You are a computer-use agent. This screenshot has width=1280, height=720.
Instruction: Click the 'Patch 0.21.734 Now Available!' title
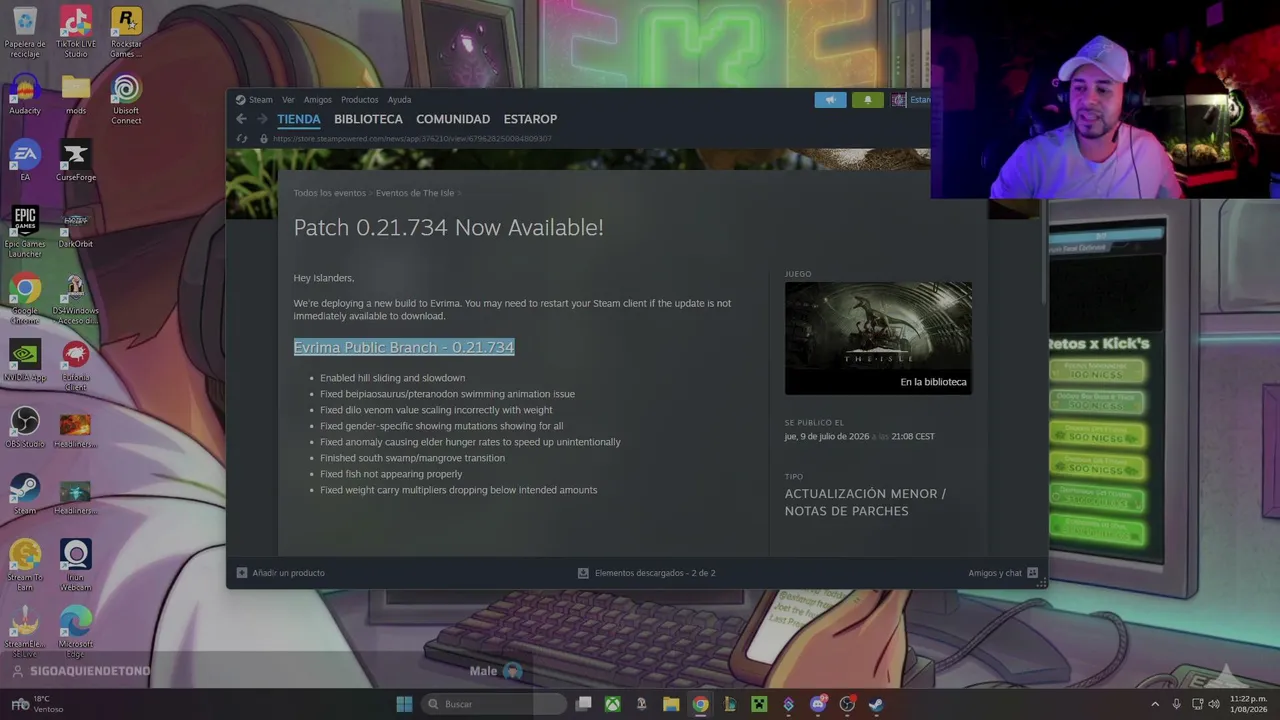pyautogui.click(x=448, y=228)
